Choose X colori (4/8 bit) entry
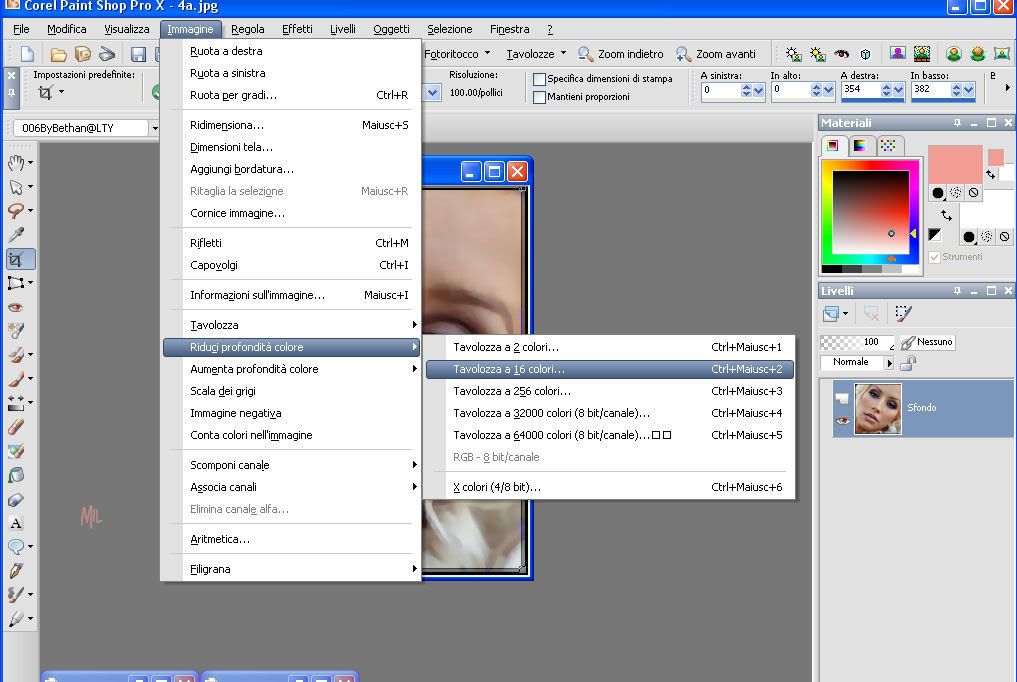The height and width of the screenshot is (682, 1017). click(610, 487)
